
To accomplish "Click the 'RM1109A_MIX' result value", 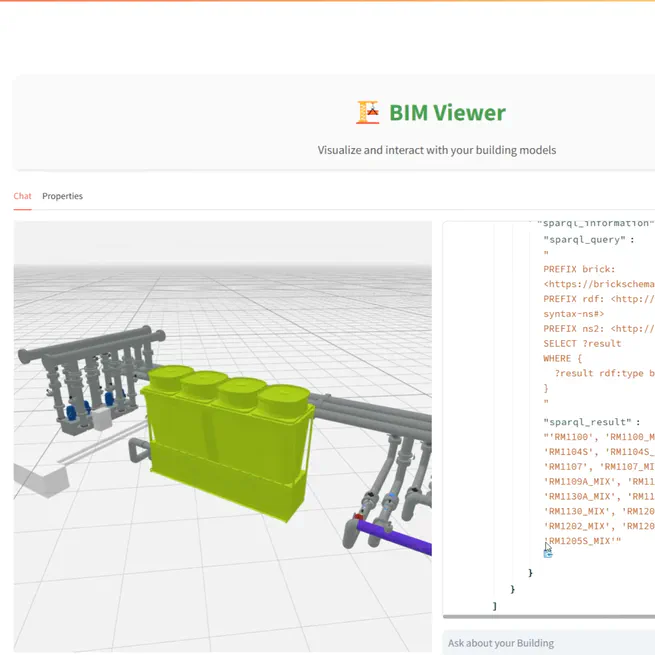I will [x=579, y=482].
